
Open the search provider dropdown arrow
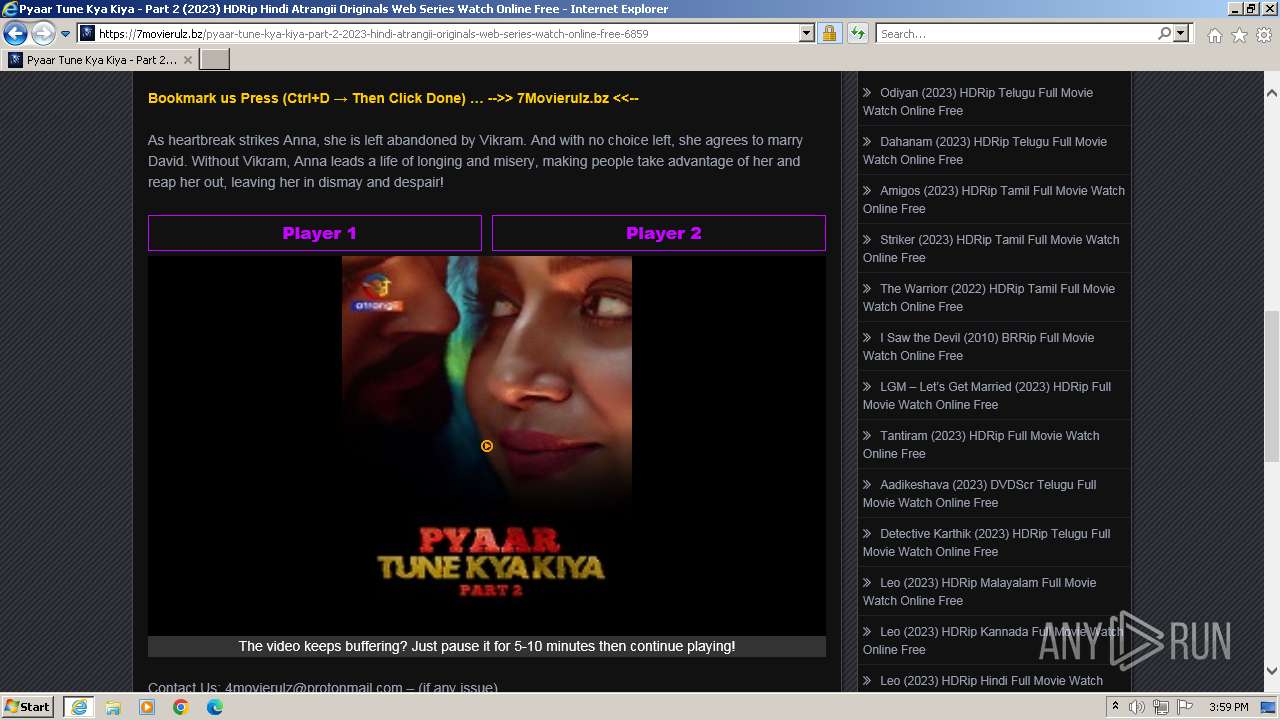point(1181,33)
